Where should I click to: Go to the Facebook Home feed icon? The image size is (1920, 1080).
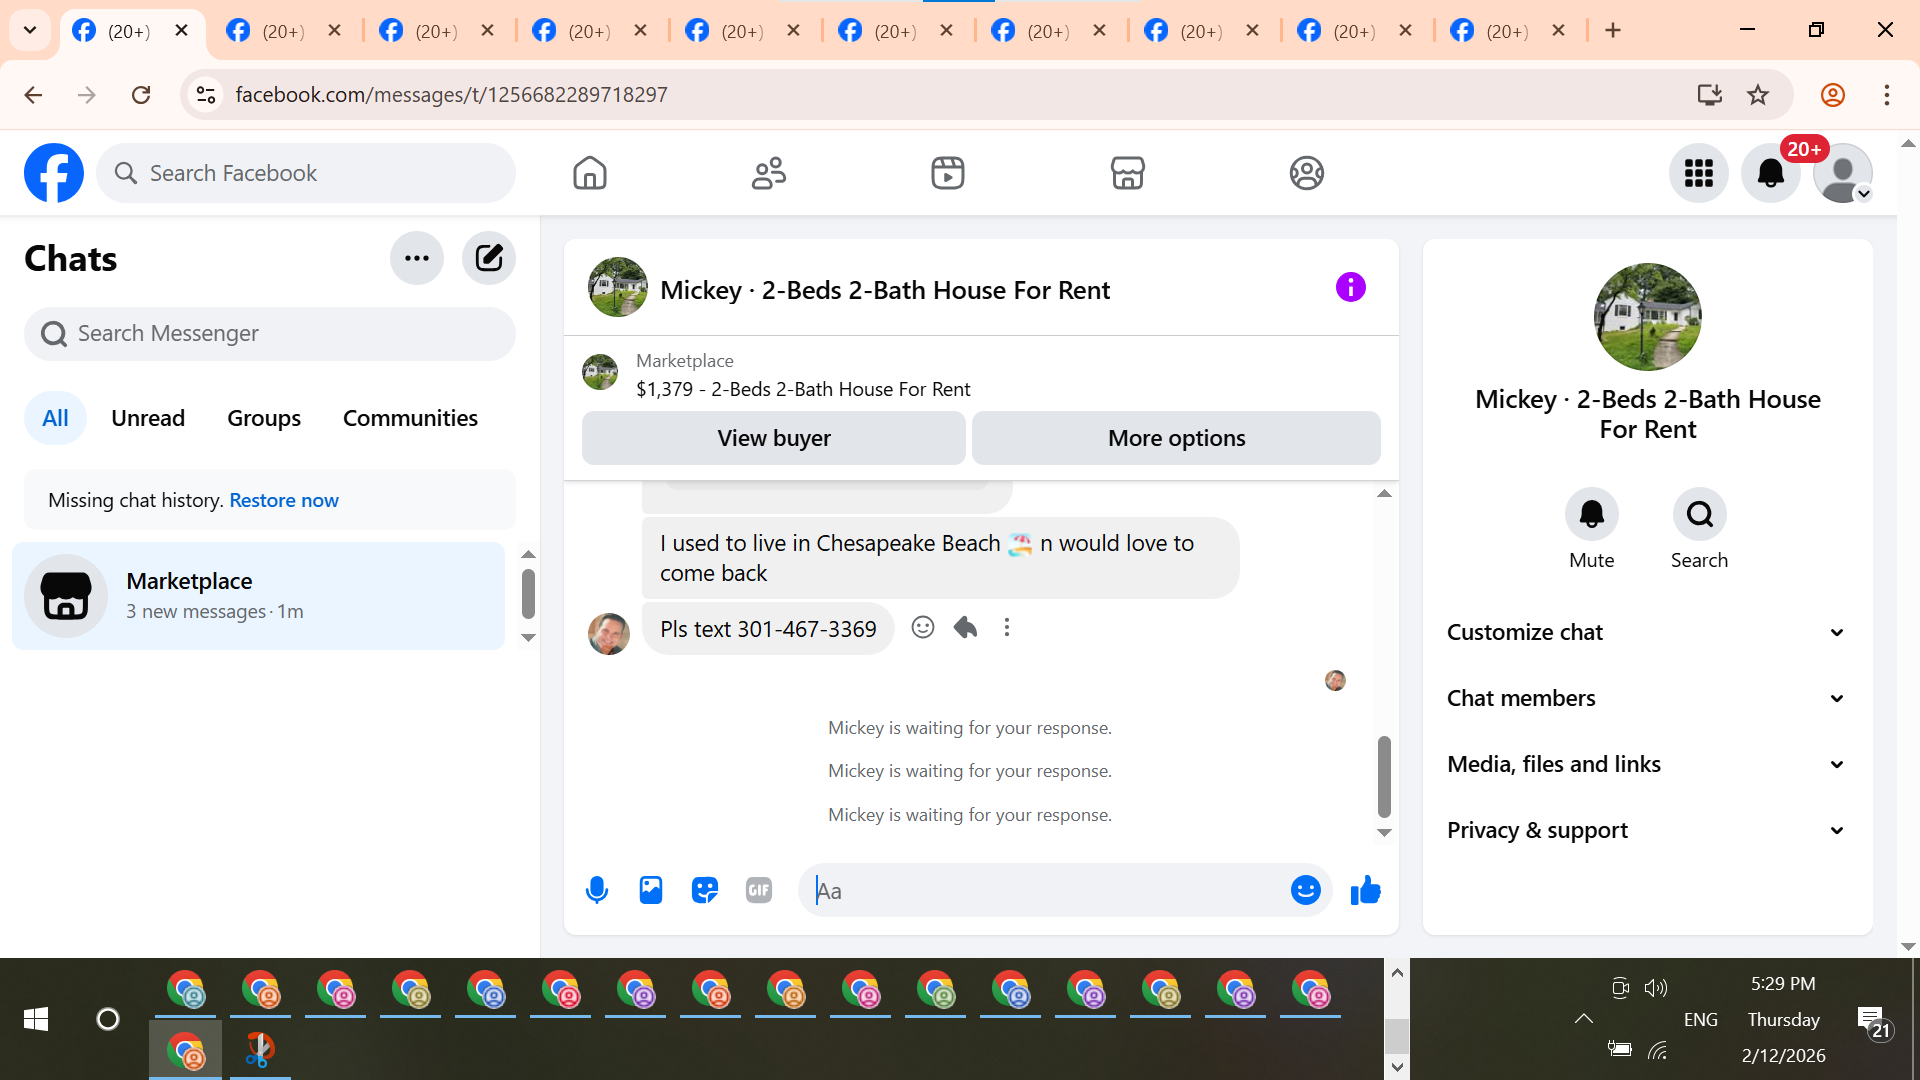click(x=590, y=173)
